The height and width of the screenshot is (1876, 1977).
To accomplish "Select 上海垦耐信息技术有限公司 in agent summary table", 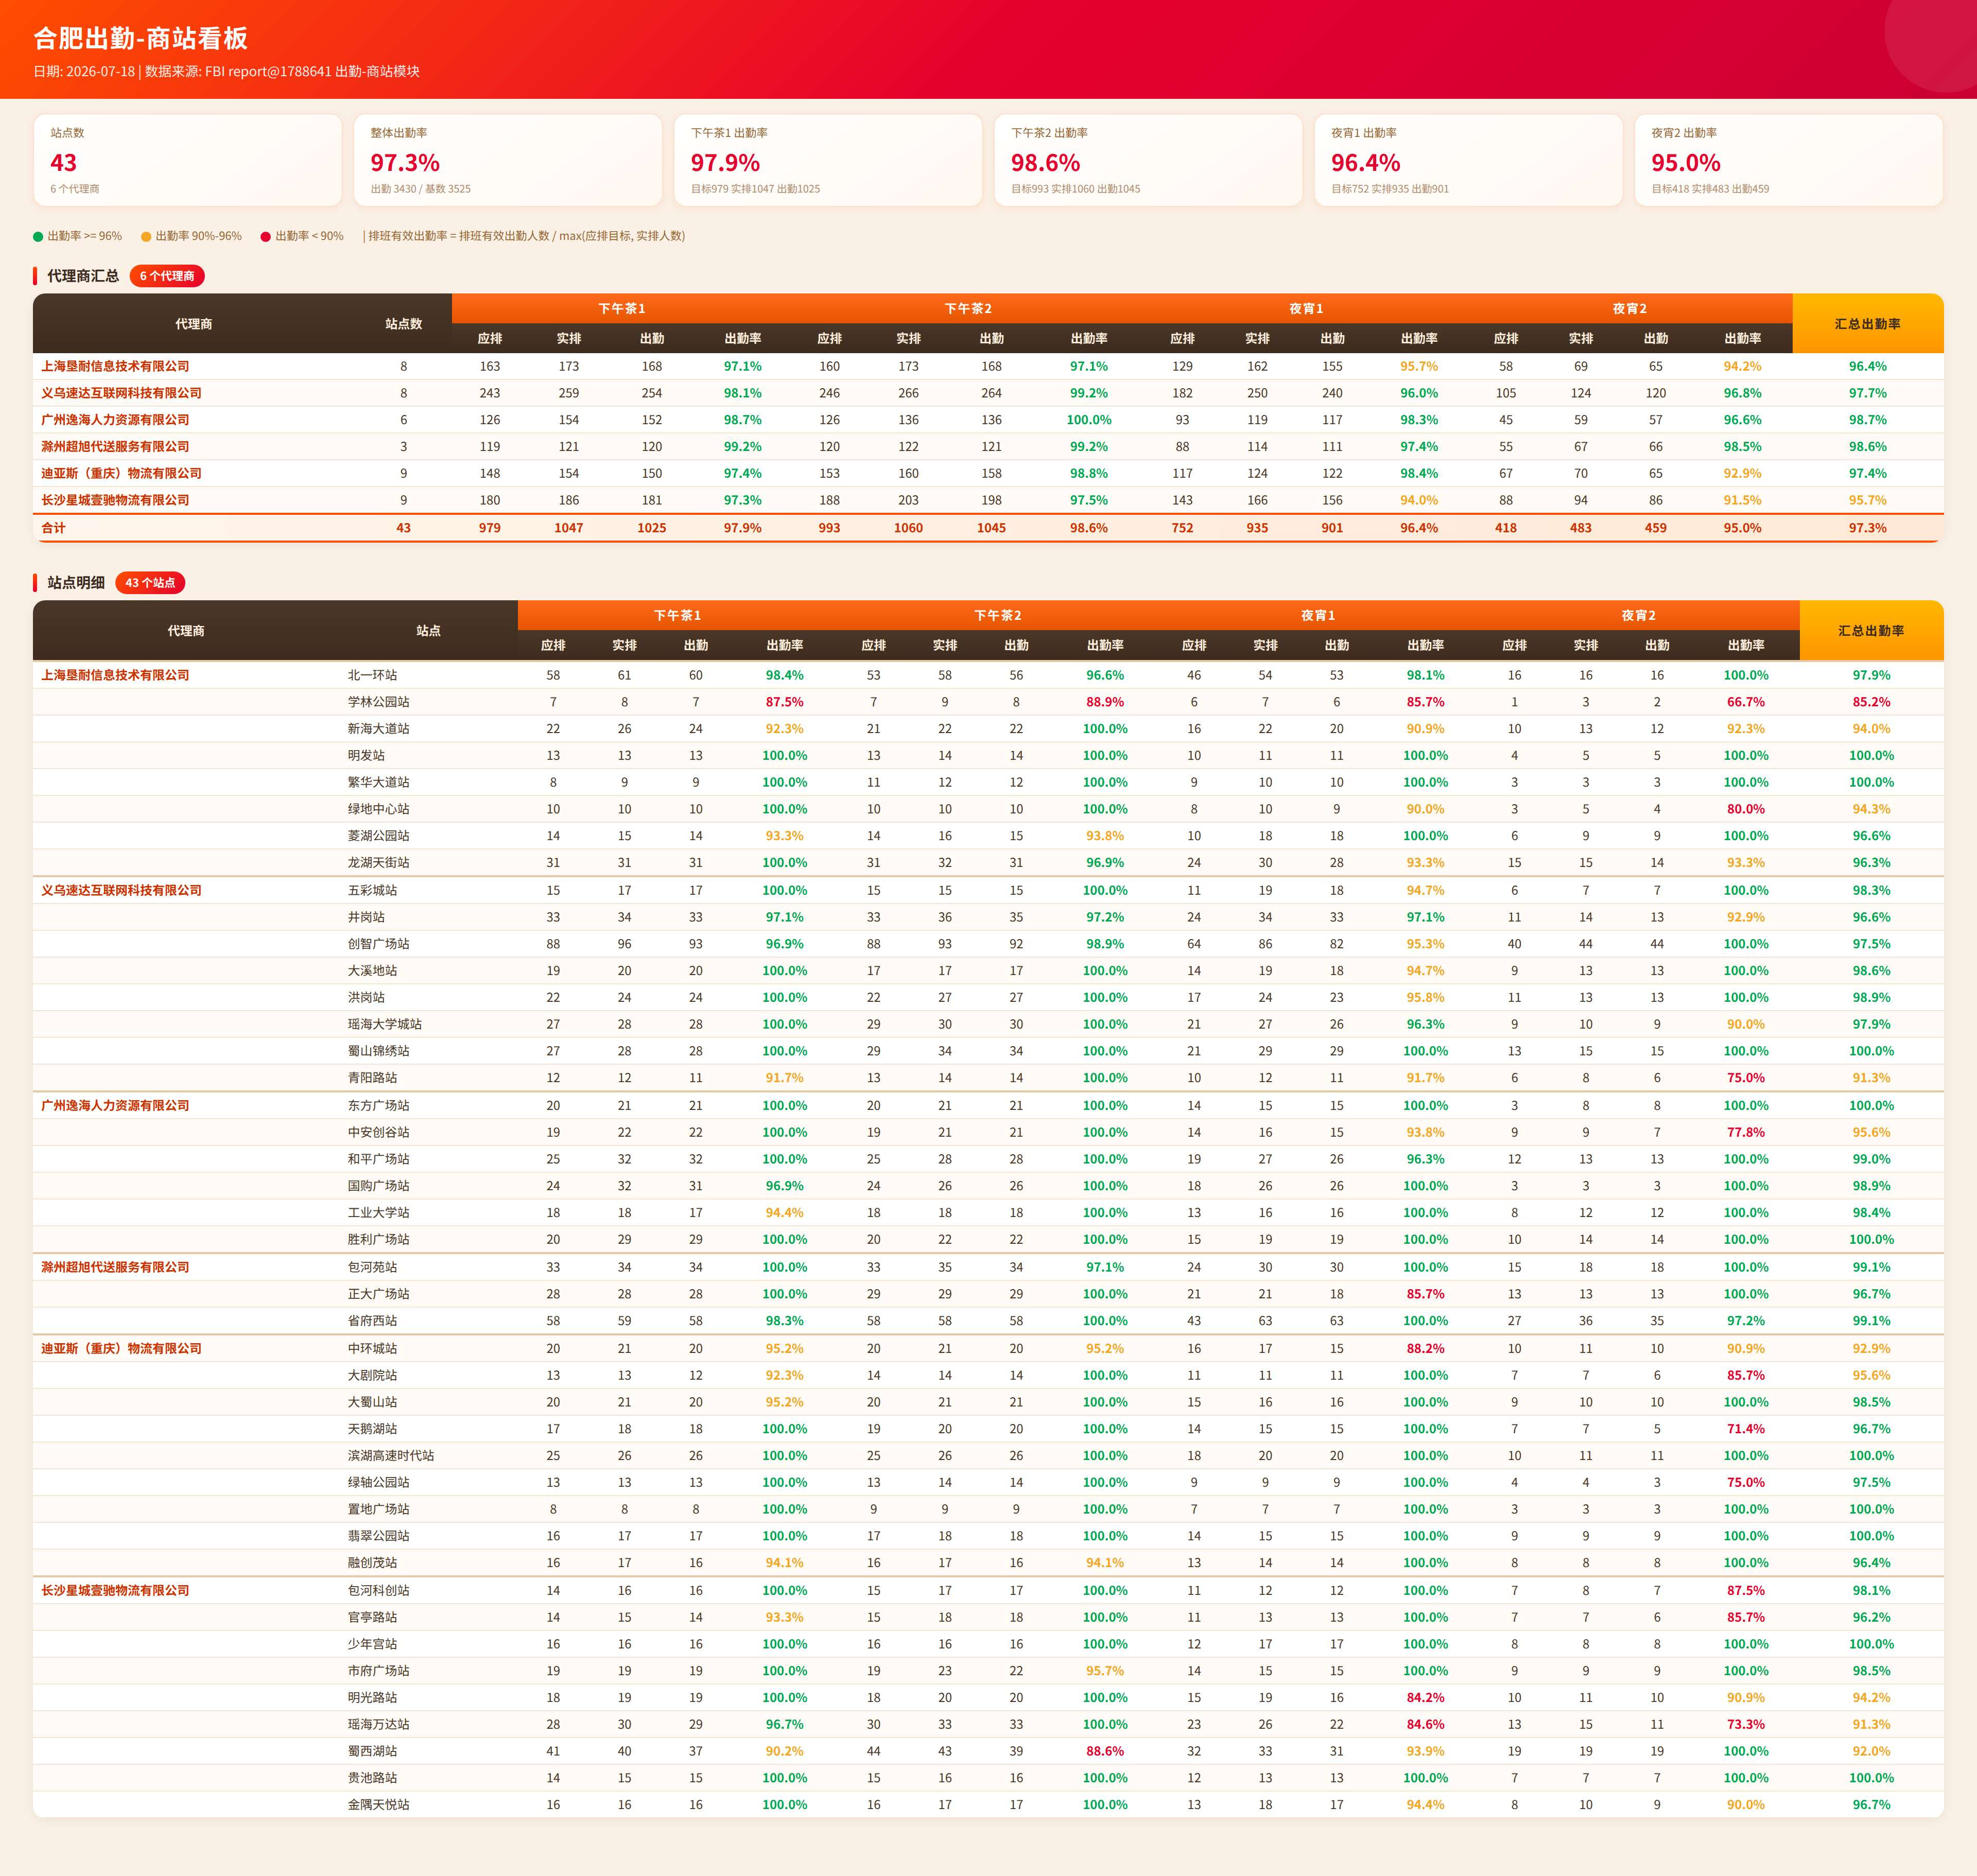I will (115, 367).
